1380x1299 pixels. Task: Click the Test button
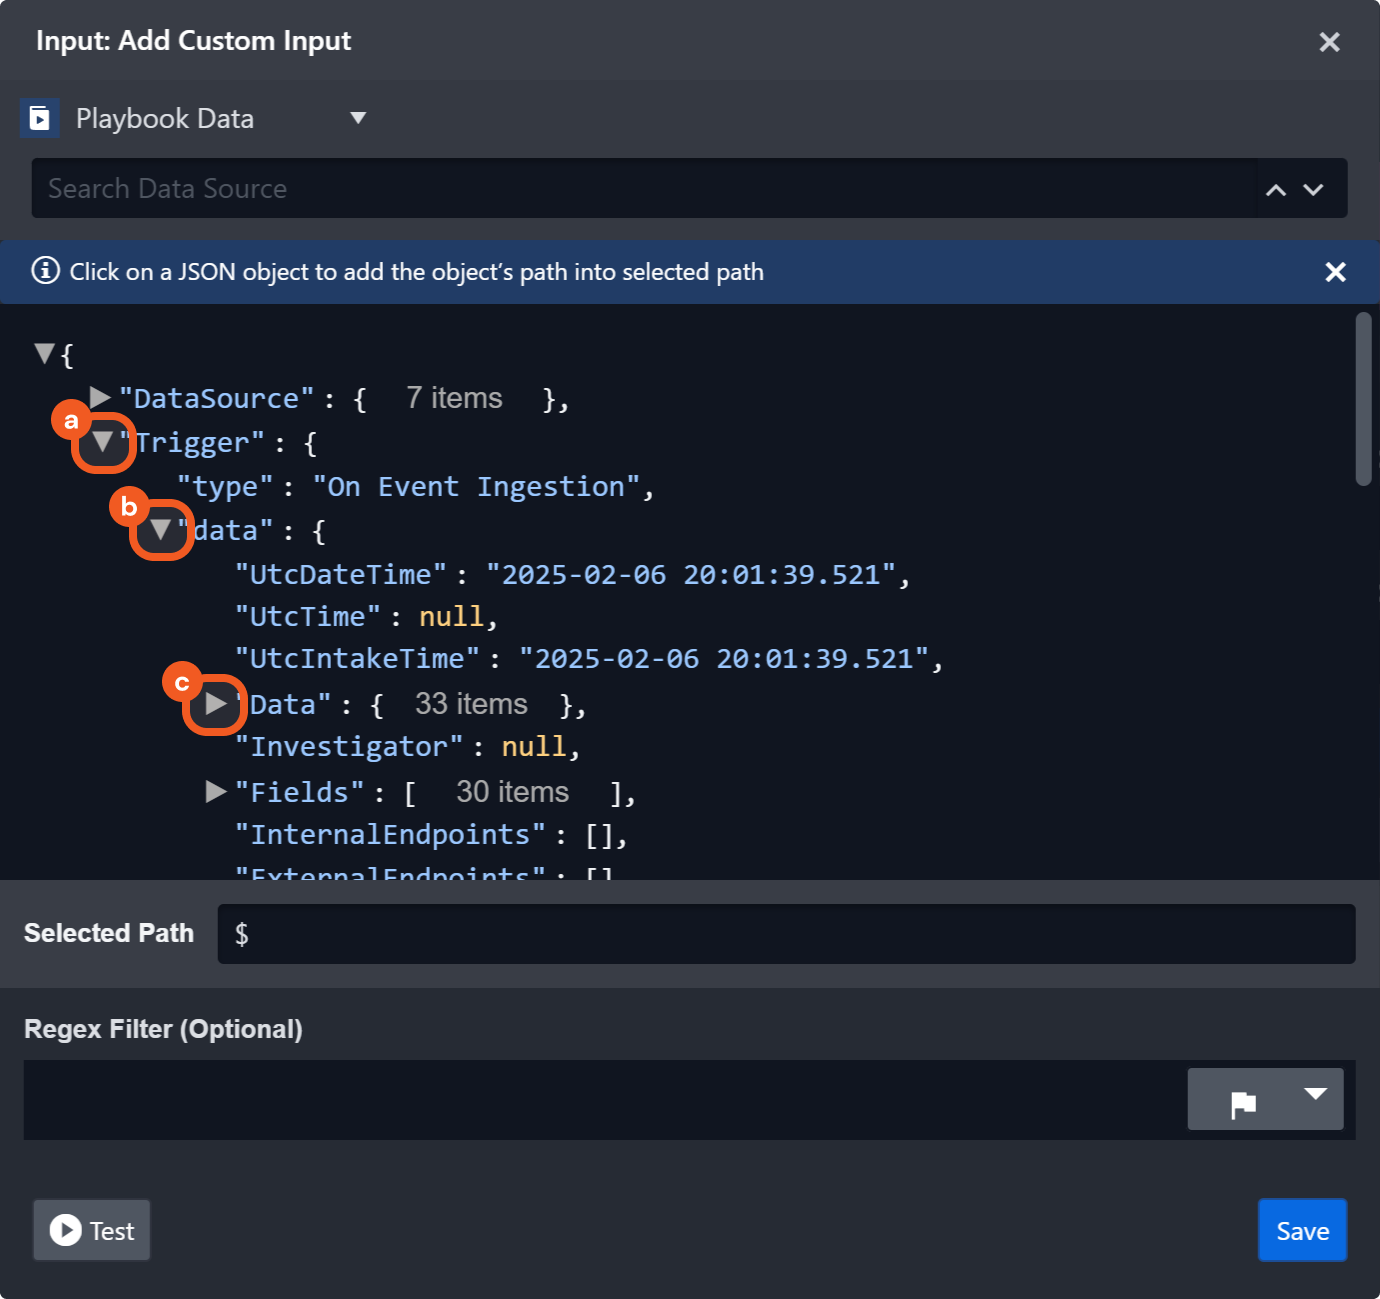coord(92,1231)
